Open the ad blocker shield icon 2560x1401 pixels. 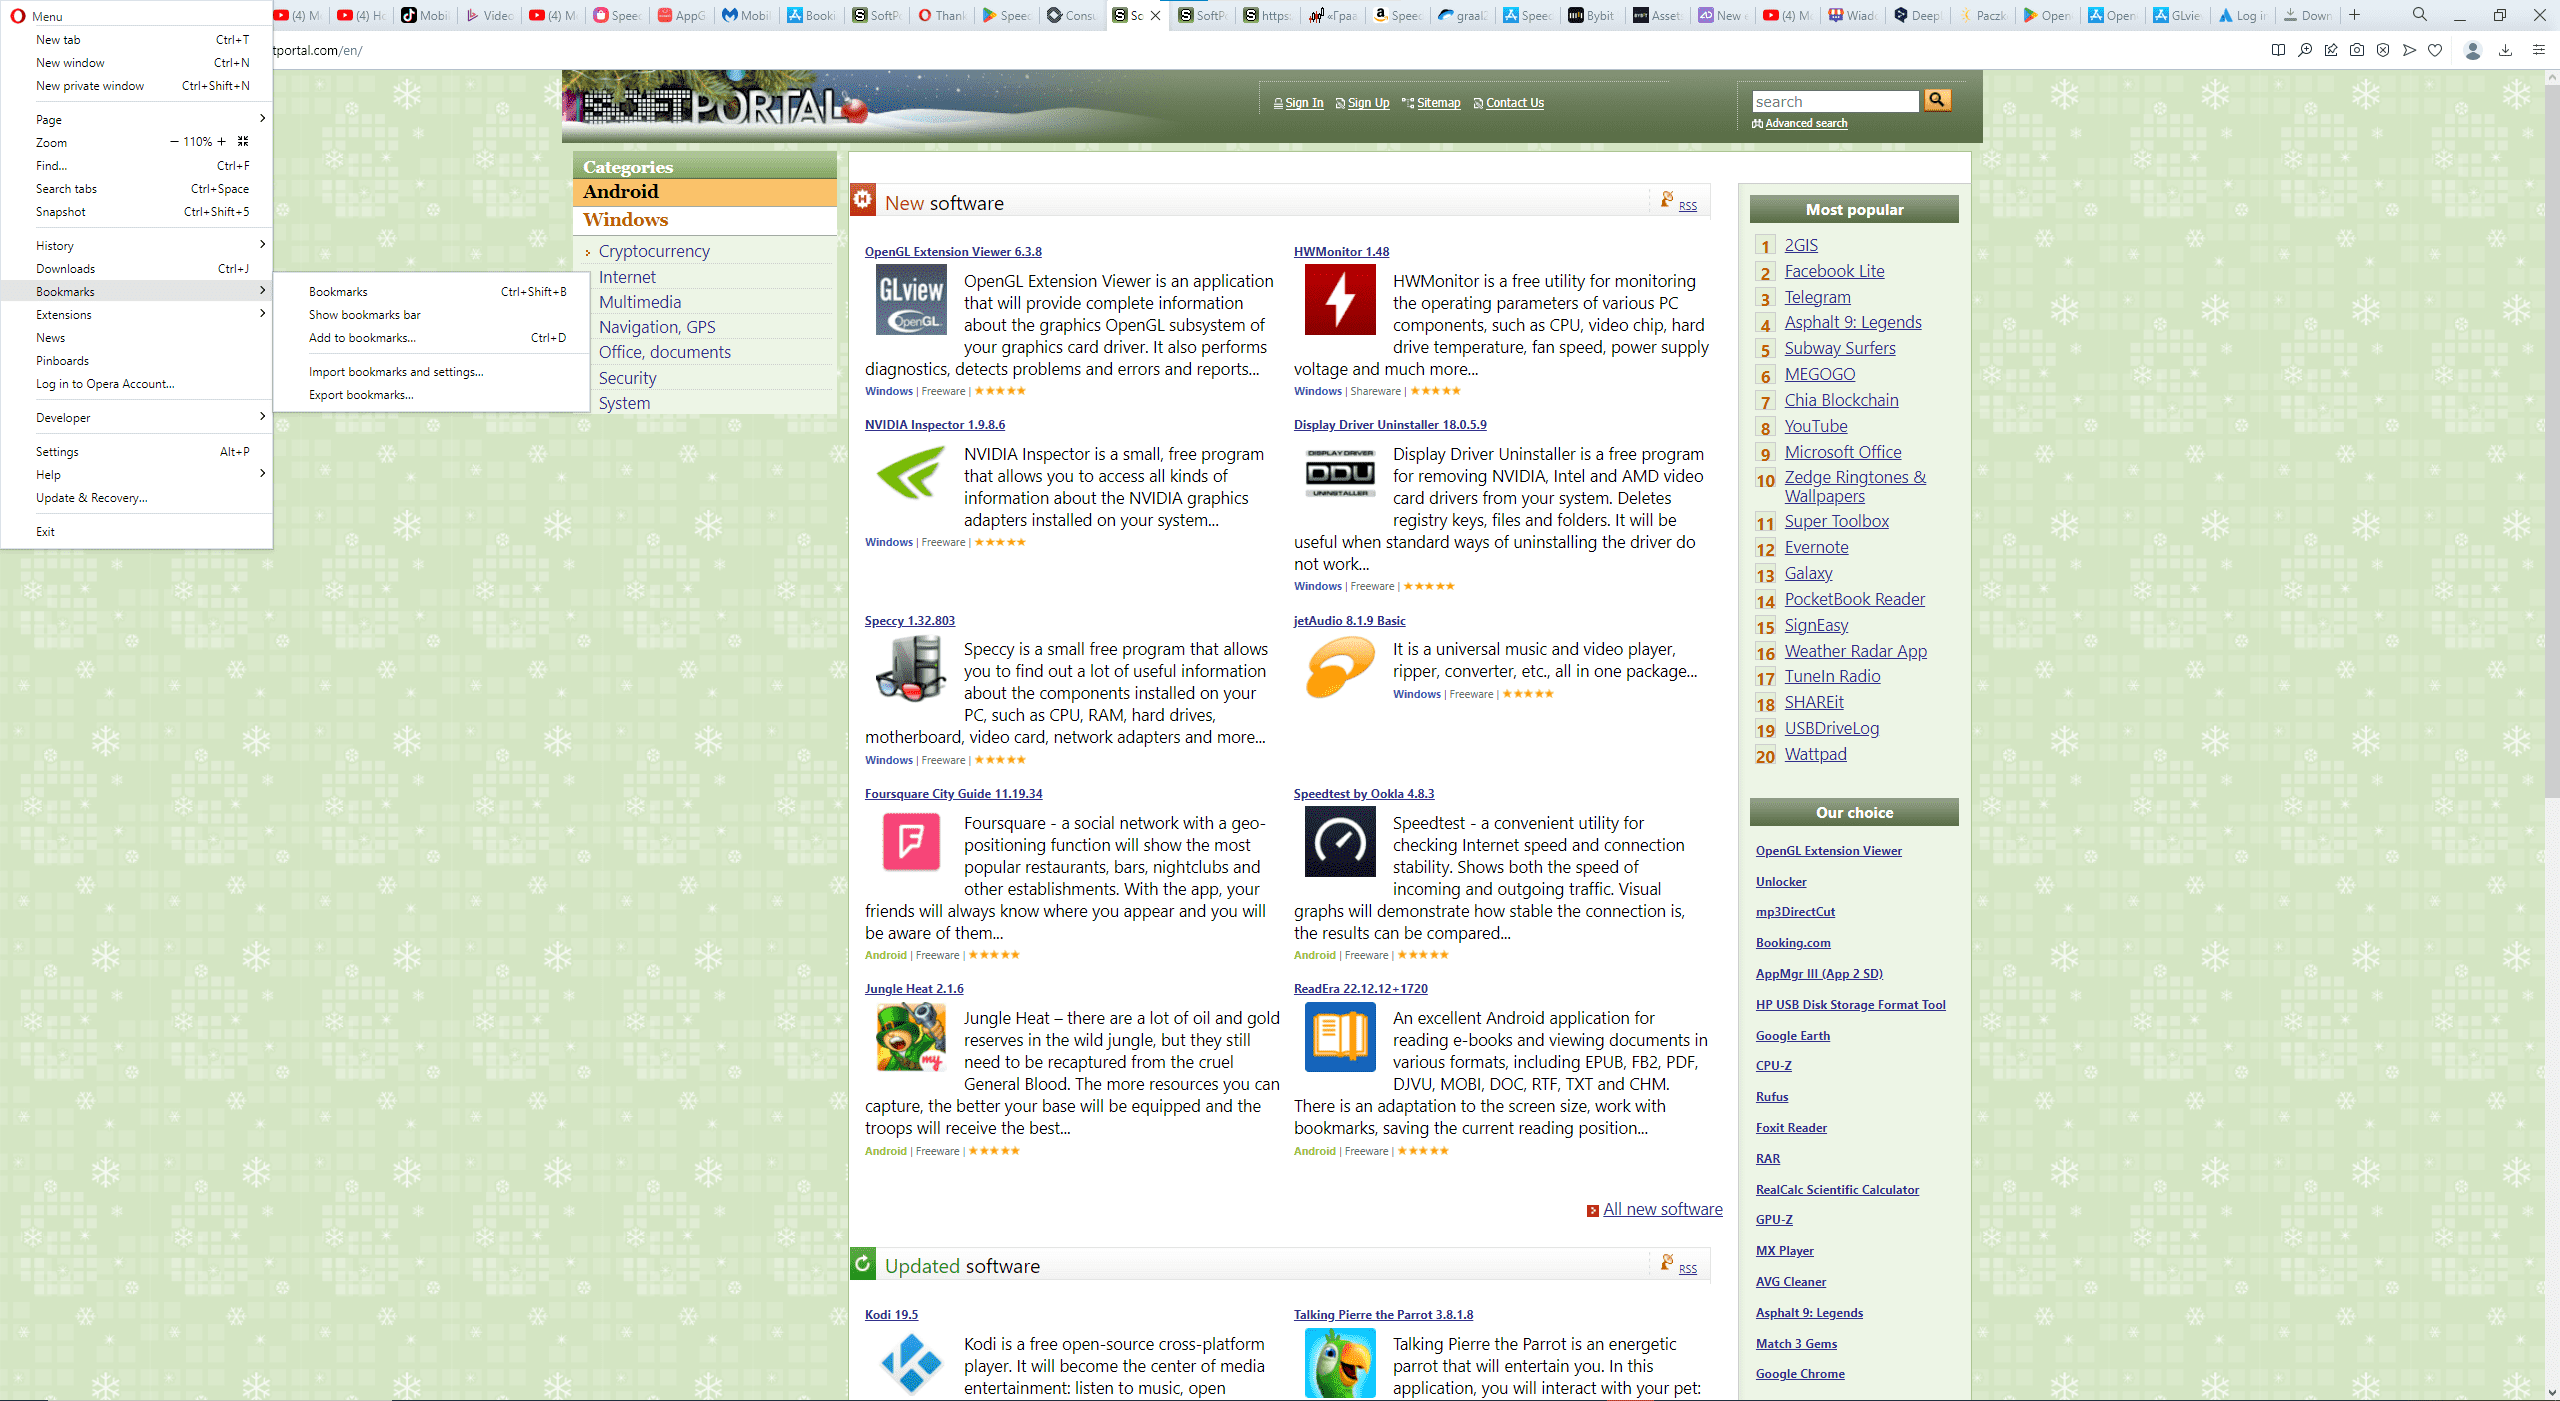(2383, 50)
